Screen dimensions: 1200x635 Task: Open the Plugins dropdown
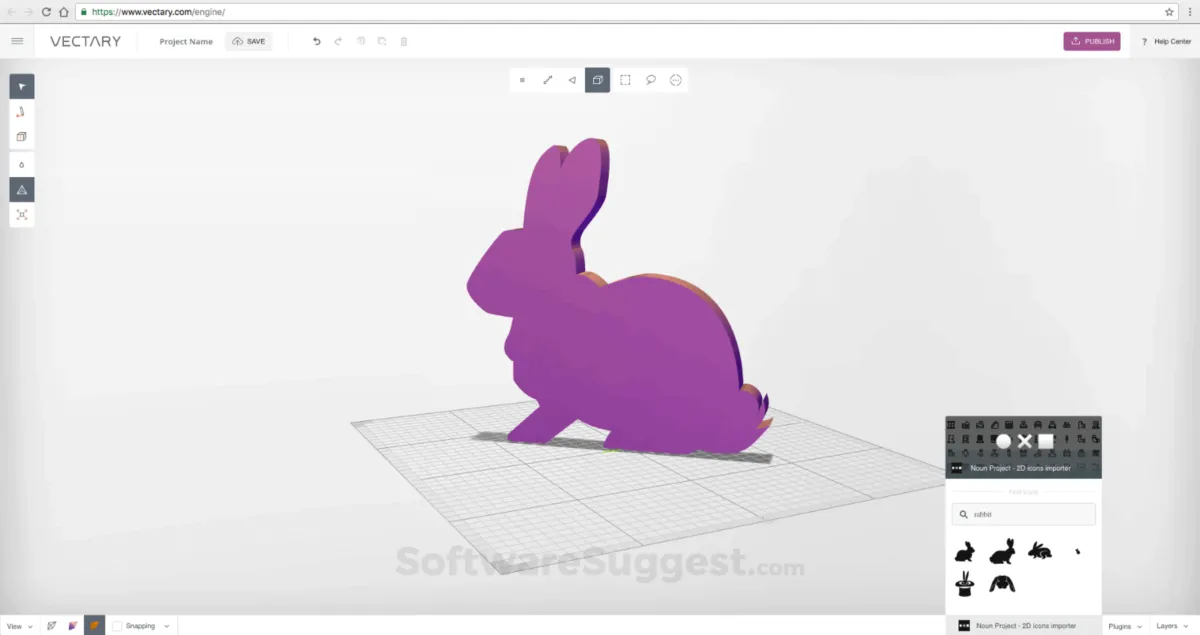[x=1125, y=626]
